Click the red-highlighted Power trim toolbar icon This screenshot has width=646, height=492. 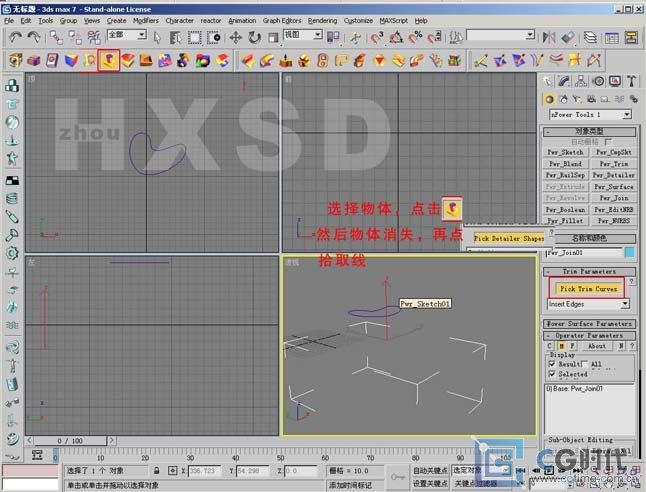[109, 60]
